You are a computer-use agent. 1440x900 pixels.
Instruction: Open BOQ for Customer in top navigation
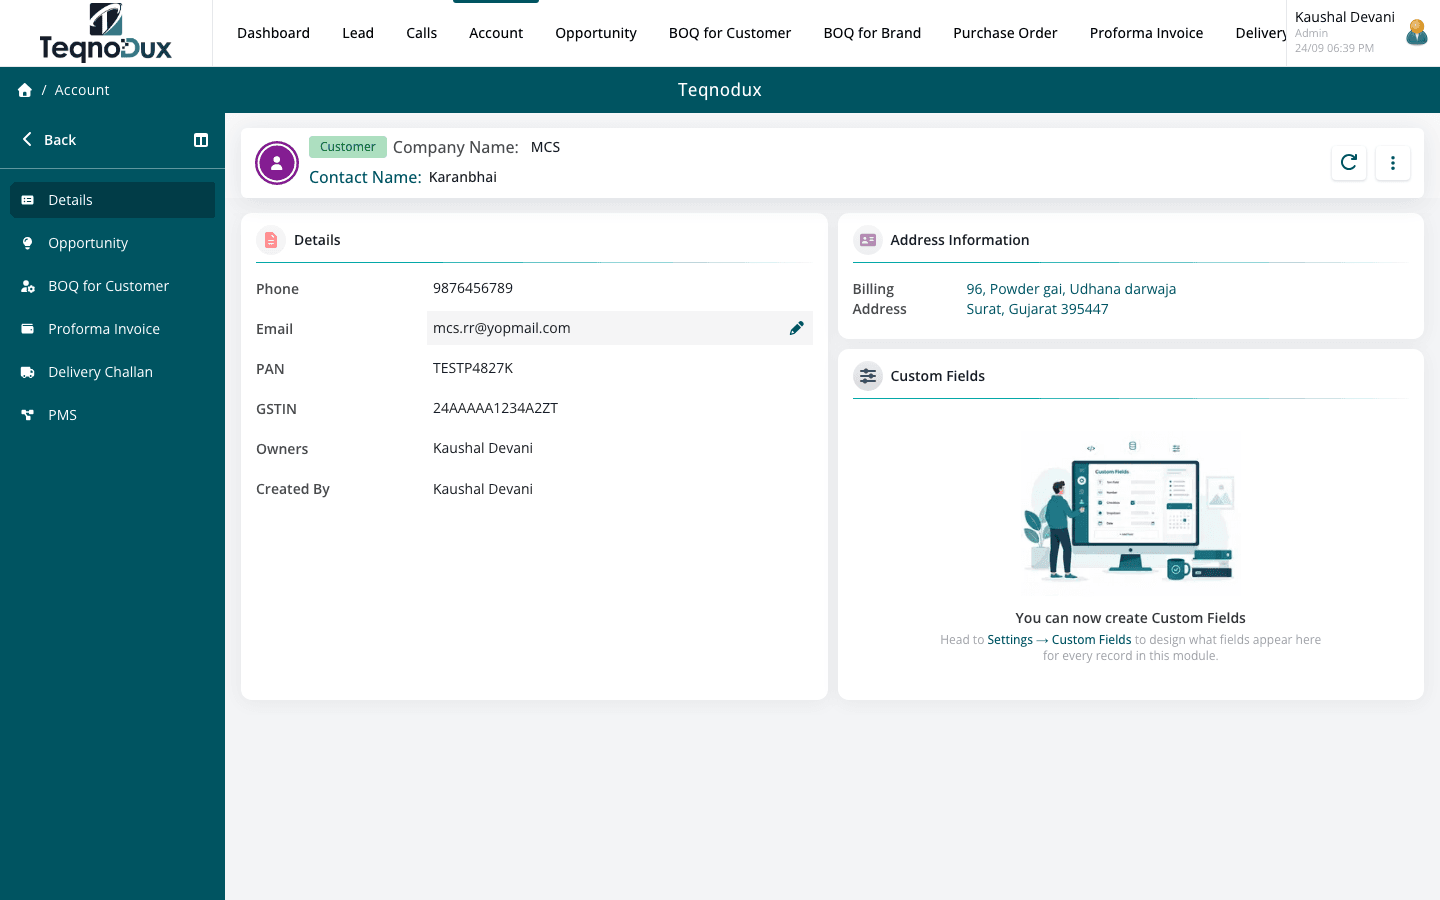(730, 33)
